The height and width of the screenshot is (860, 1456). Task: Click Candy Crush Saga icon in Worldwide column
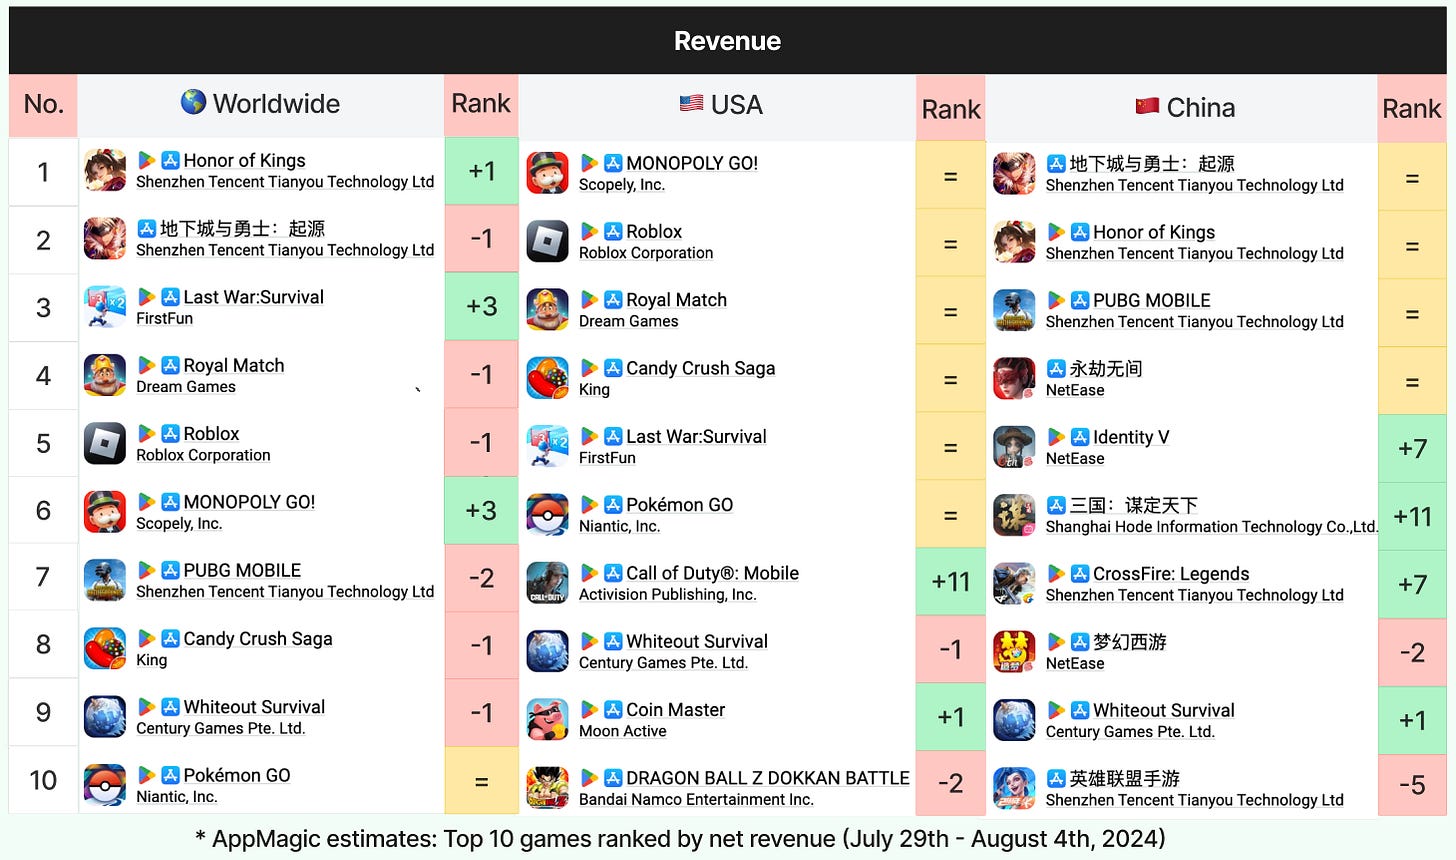[105, 648]
